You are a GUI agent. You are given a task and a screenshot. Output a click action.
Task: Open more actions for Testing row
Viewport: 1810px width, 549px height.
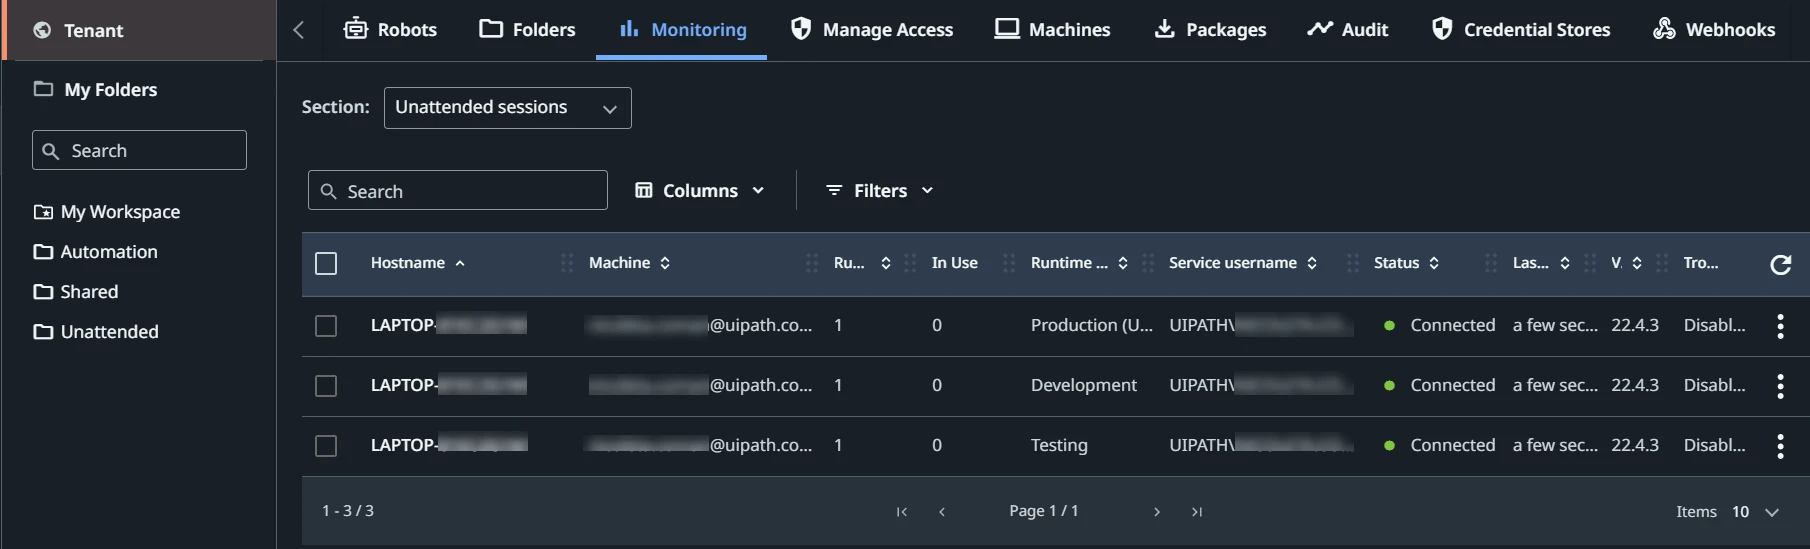1780,446
